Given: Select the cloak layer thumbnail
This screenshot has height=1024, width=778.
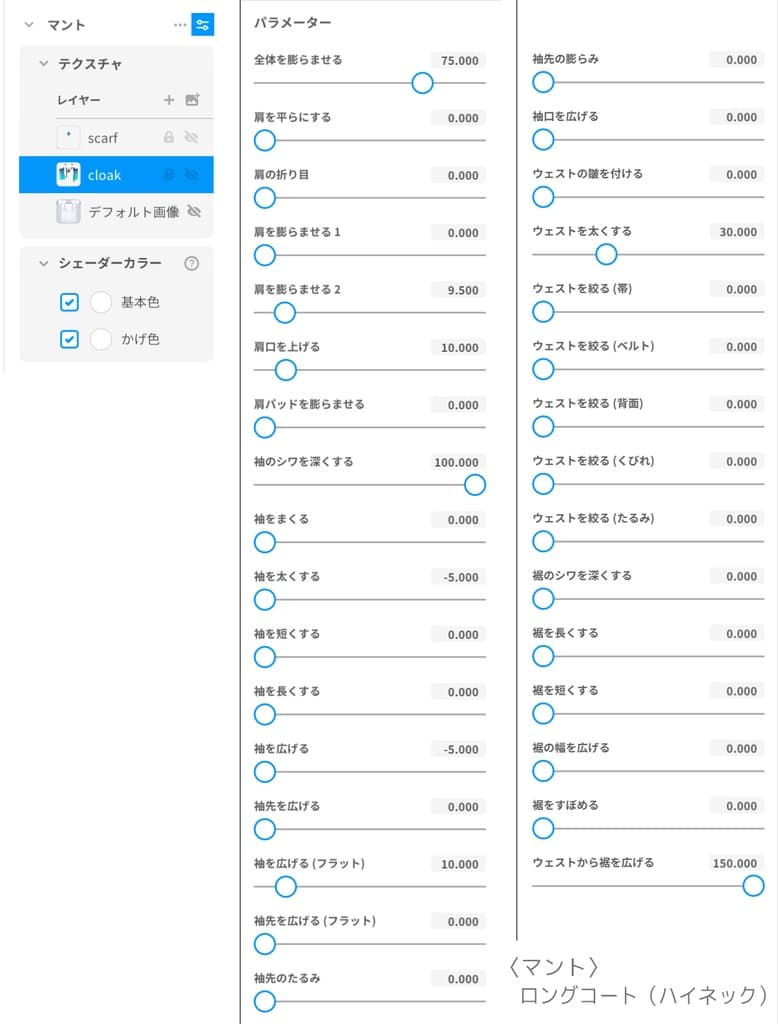Looking at the screenshot, I should 68,174.
